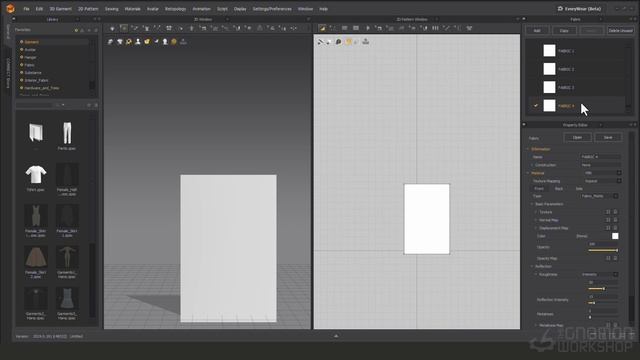
Task: Select the Hanger folder in Library
Action: 30,58
